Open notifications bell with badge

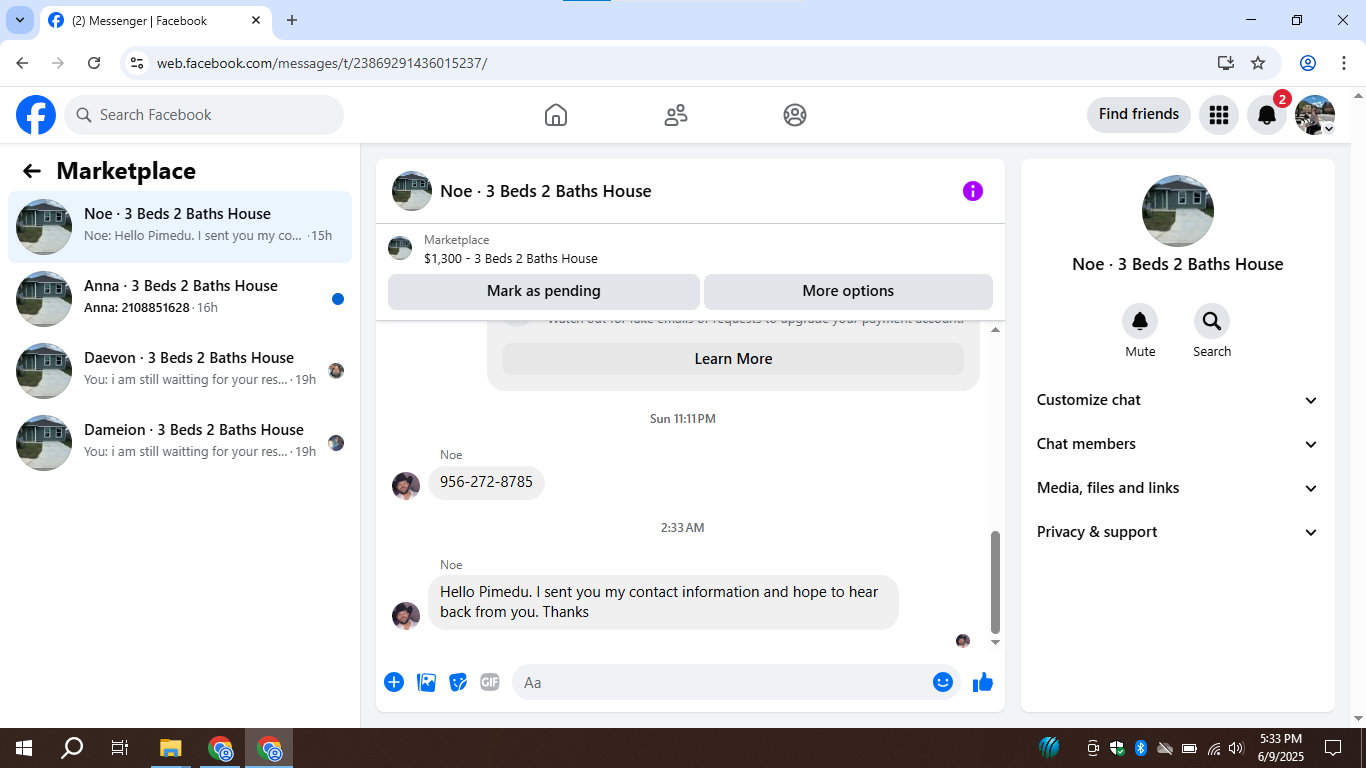click(1267, 115)
